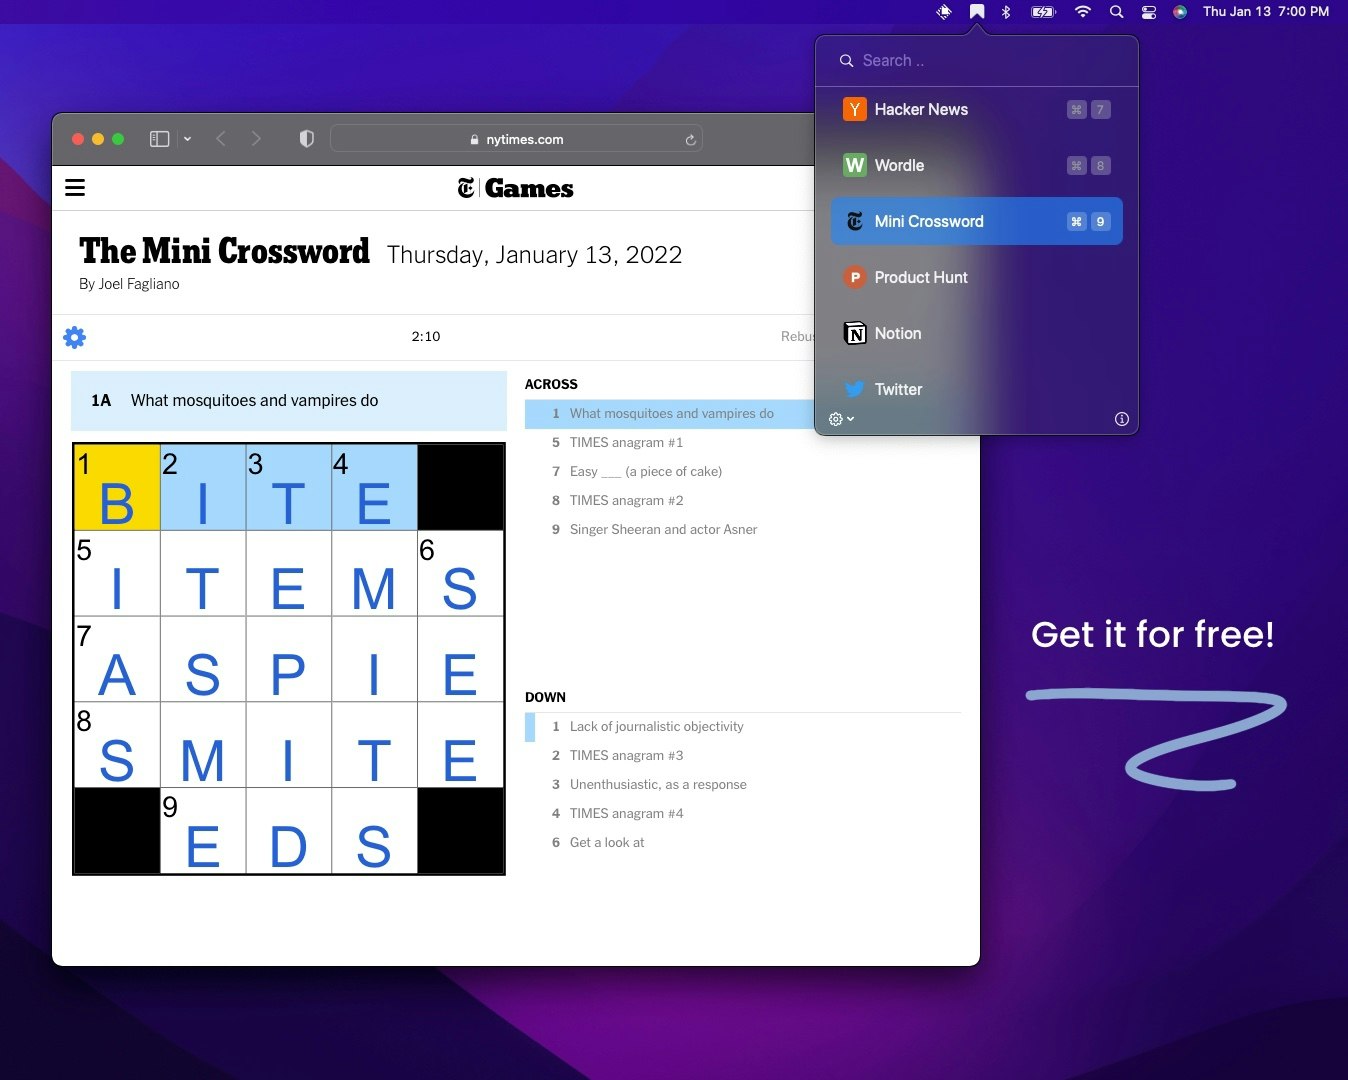Select crossword cell 8 containing S
The image size is (1348, 1080).
[x=117, y=745]
